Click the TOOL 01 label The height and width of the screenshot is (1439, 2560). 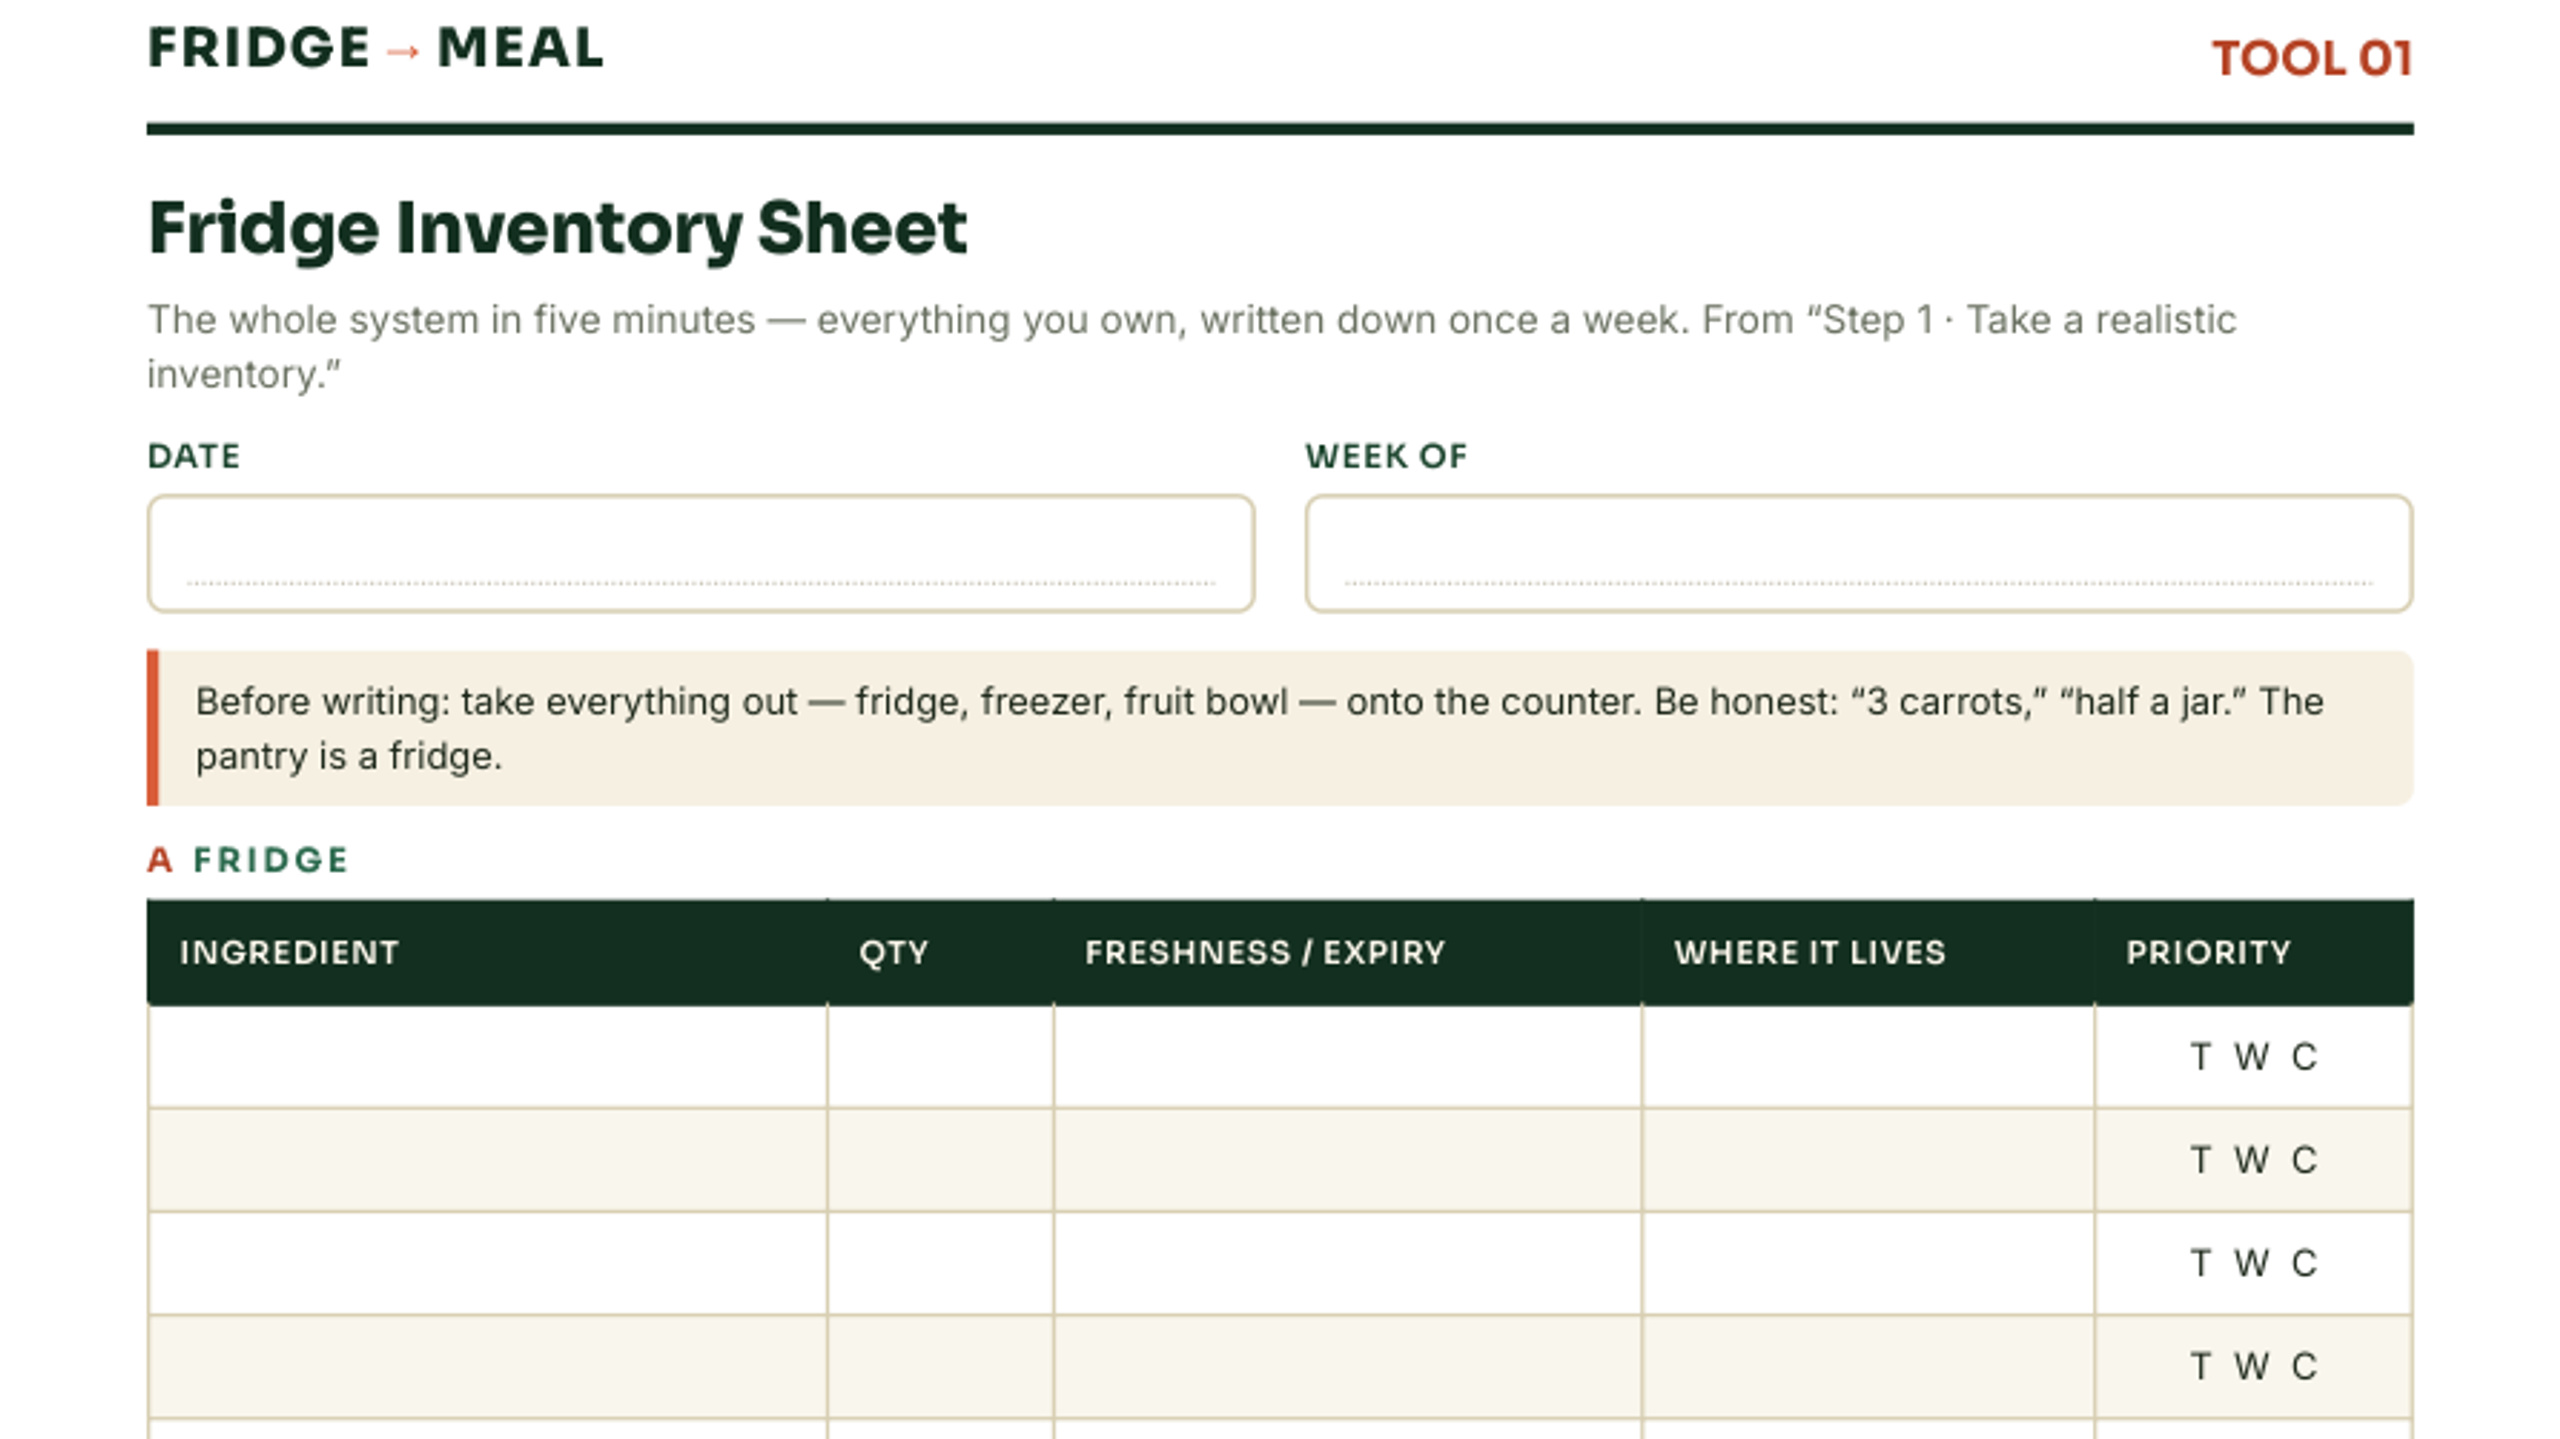tap(2312, 58)
